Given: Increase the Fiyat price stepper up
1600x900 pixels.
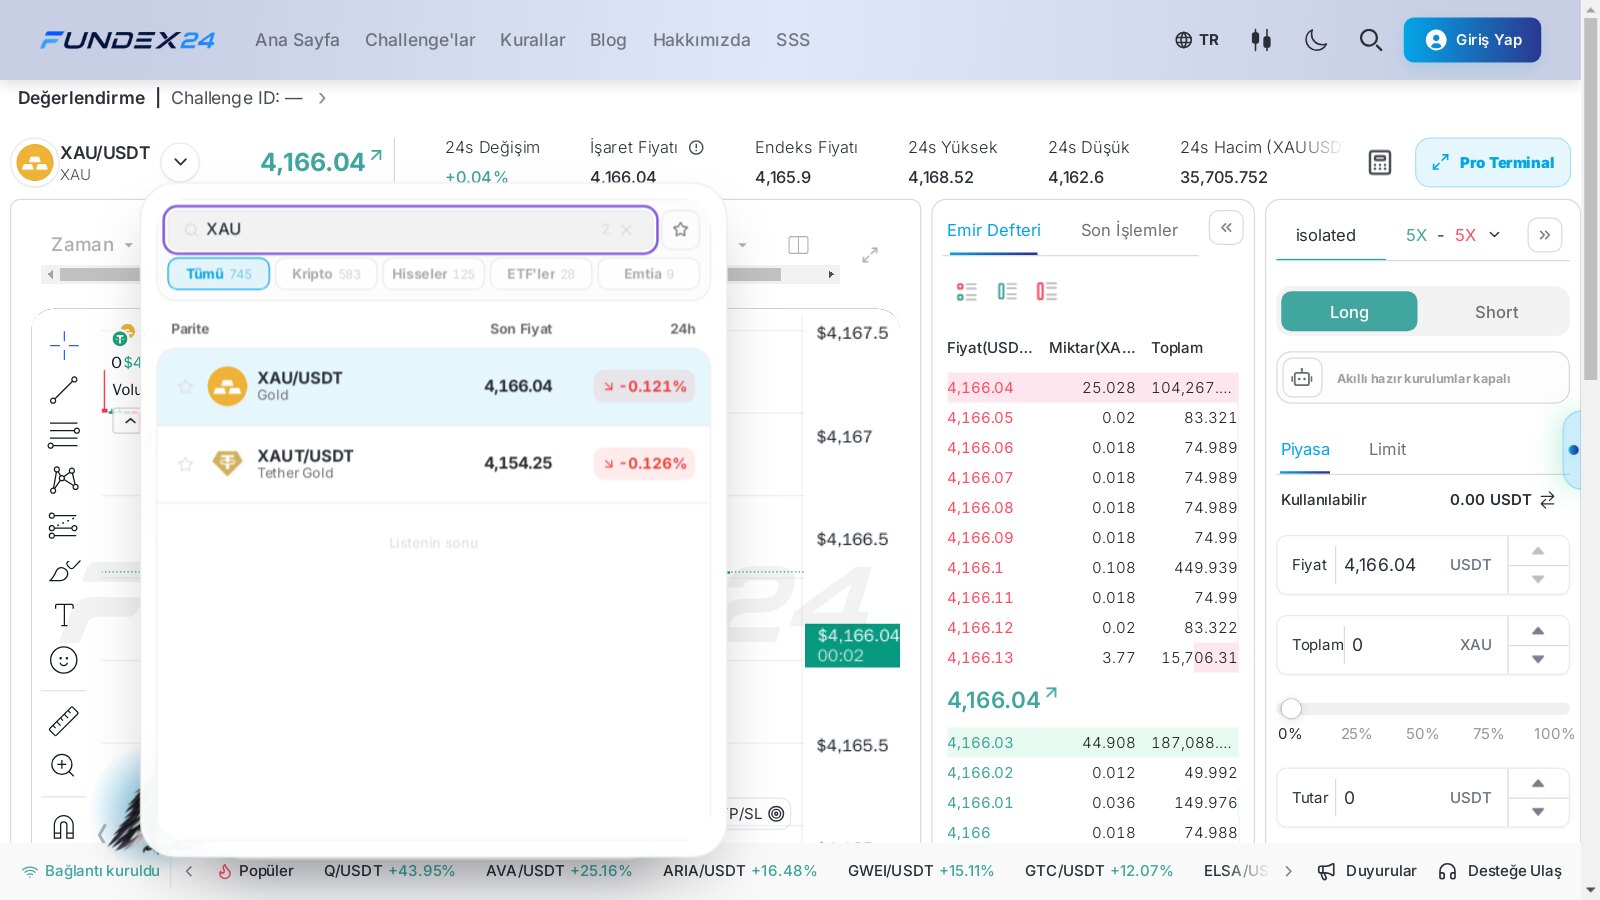Looking at the screenshot, I should pyautogui.click(x=1538, y=551).
